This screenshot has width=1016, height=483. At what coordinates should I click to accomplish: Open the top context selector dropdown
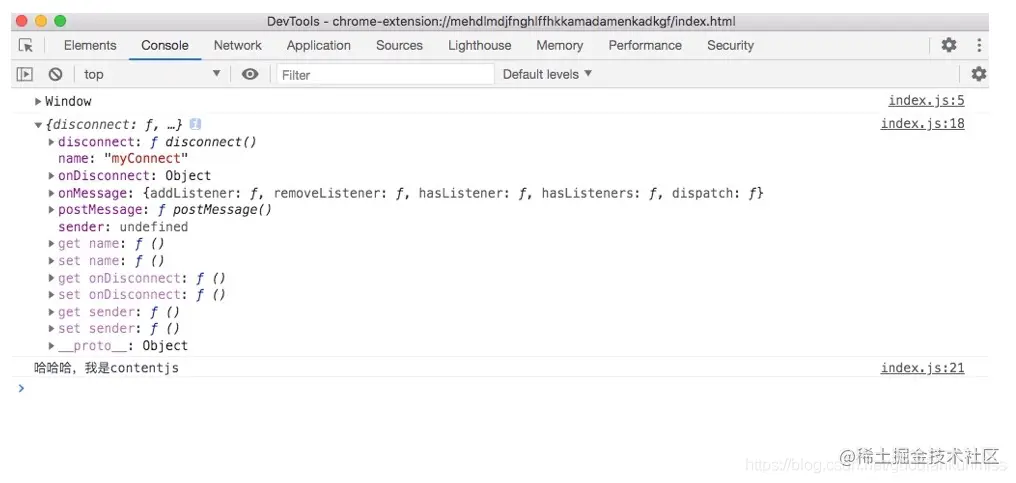(x=152, y=75)
